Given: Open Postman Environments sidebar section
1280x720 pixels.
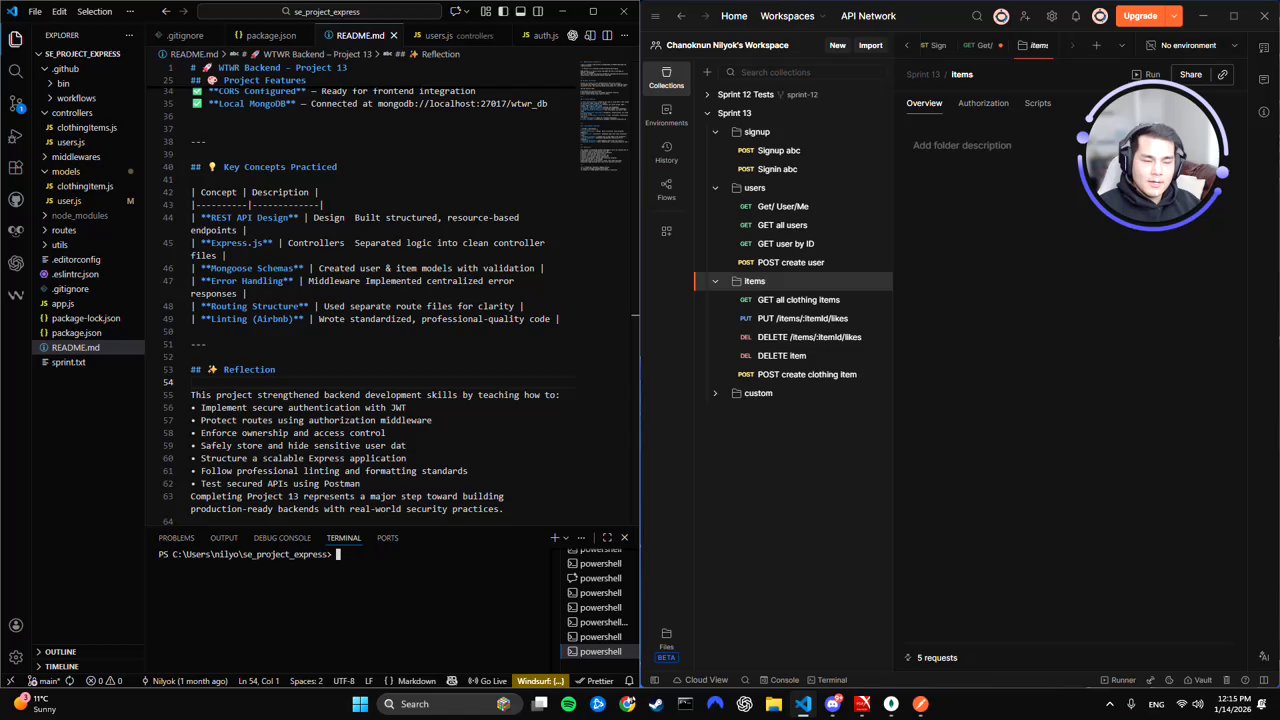Looking at the screenshot, I should click(666, 115).
